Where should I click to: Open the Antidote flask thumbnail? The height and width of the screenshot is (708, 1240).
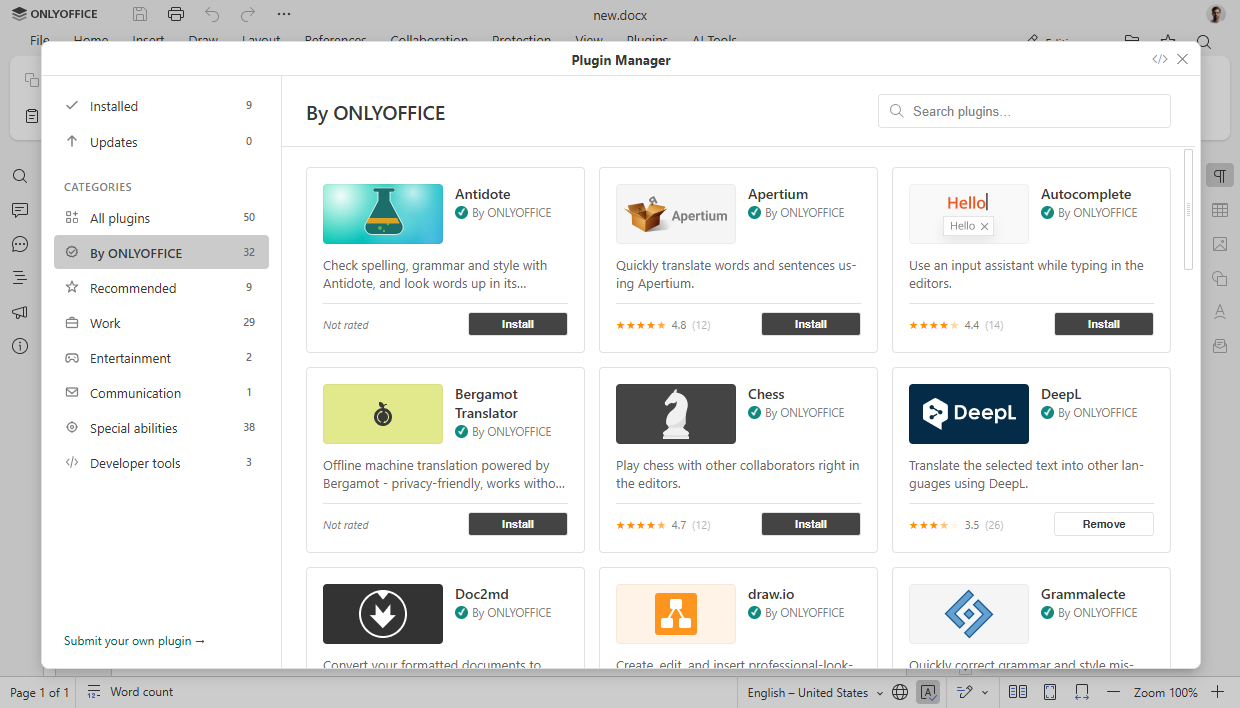[x=383, y=214]
